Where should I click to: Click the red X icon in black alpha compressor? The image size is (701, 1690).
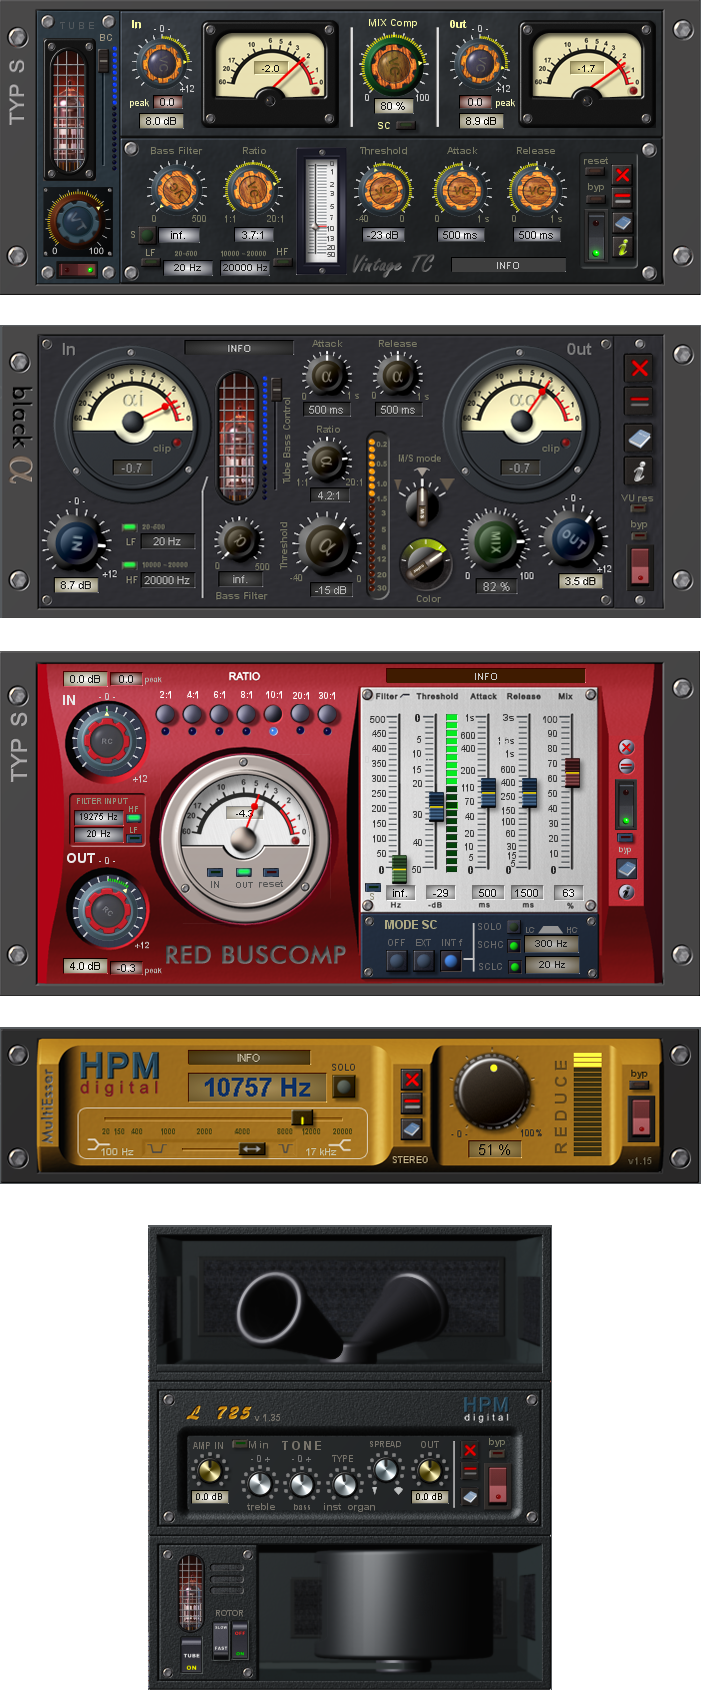point(639,368)
